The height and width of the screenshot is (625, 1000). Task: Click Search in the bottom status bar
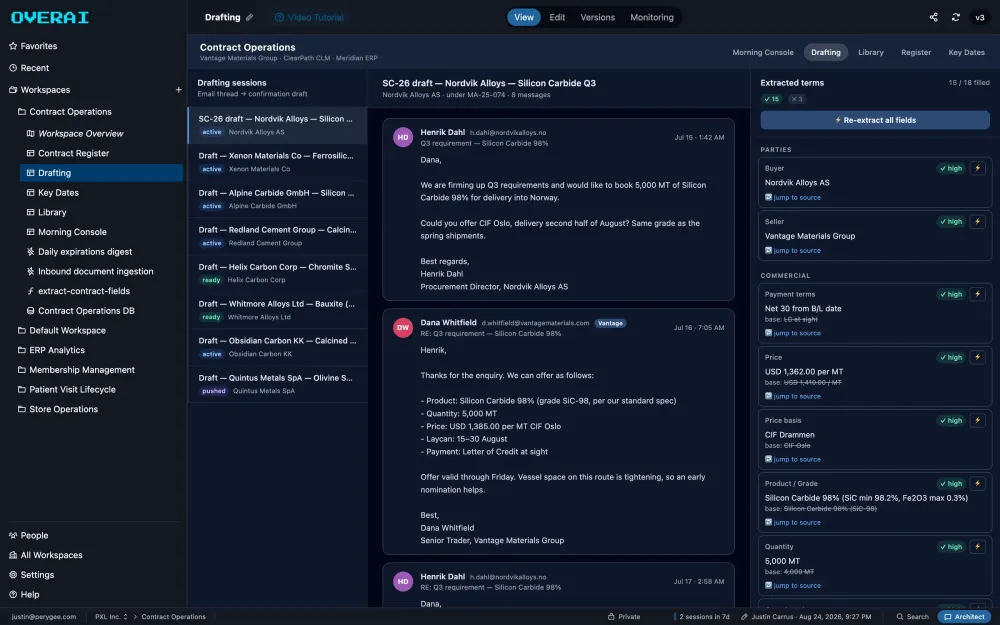[913, 617]
